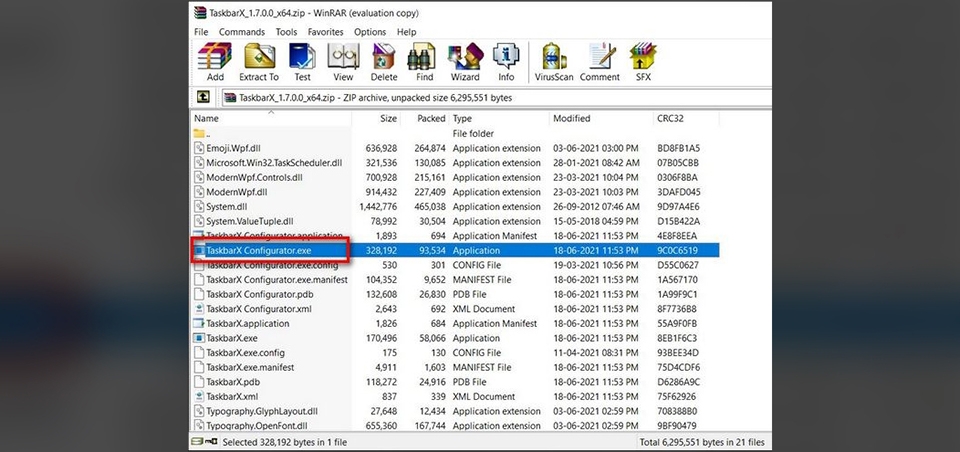Click the Add toolbar icon
The image size is (960, 452).
[215, 56]
